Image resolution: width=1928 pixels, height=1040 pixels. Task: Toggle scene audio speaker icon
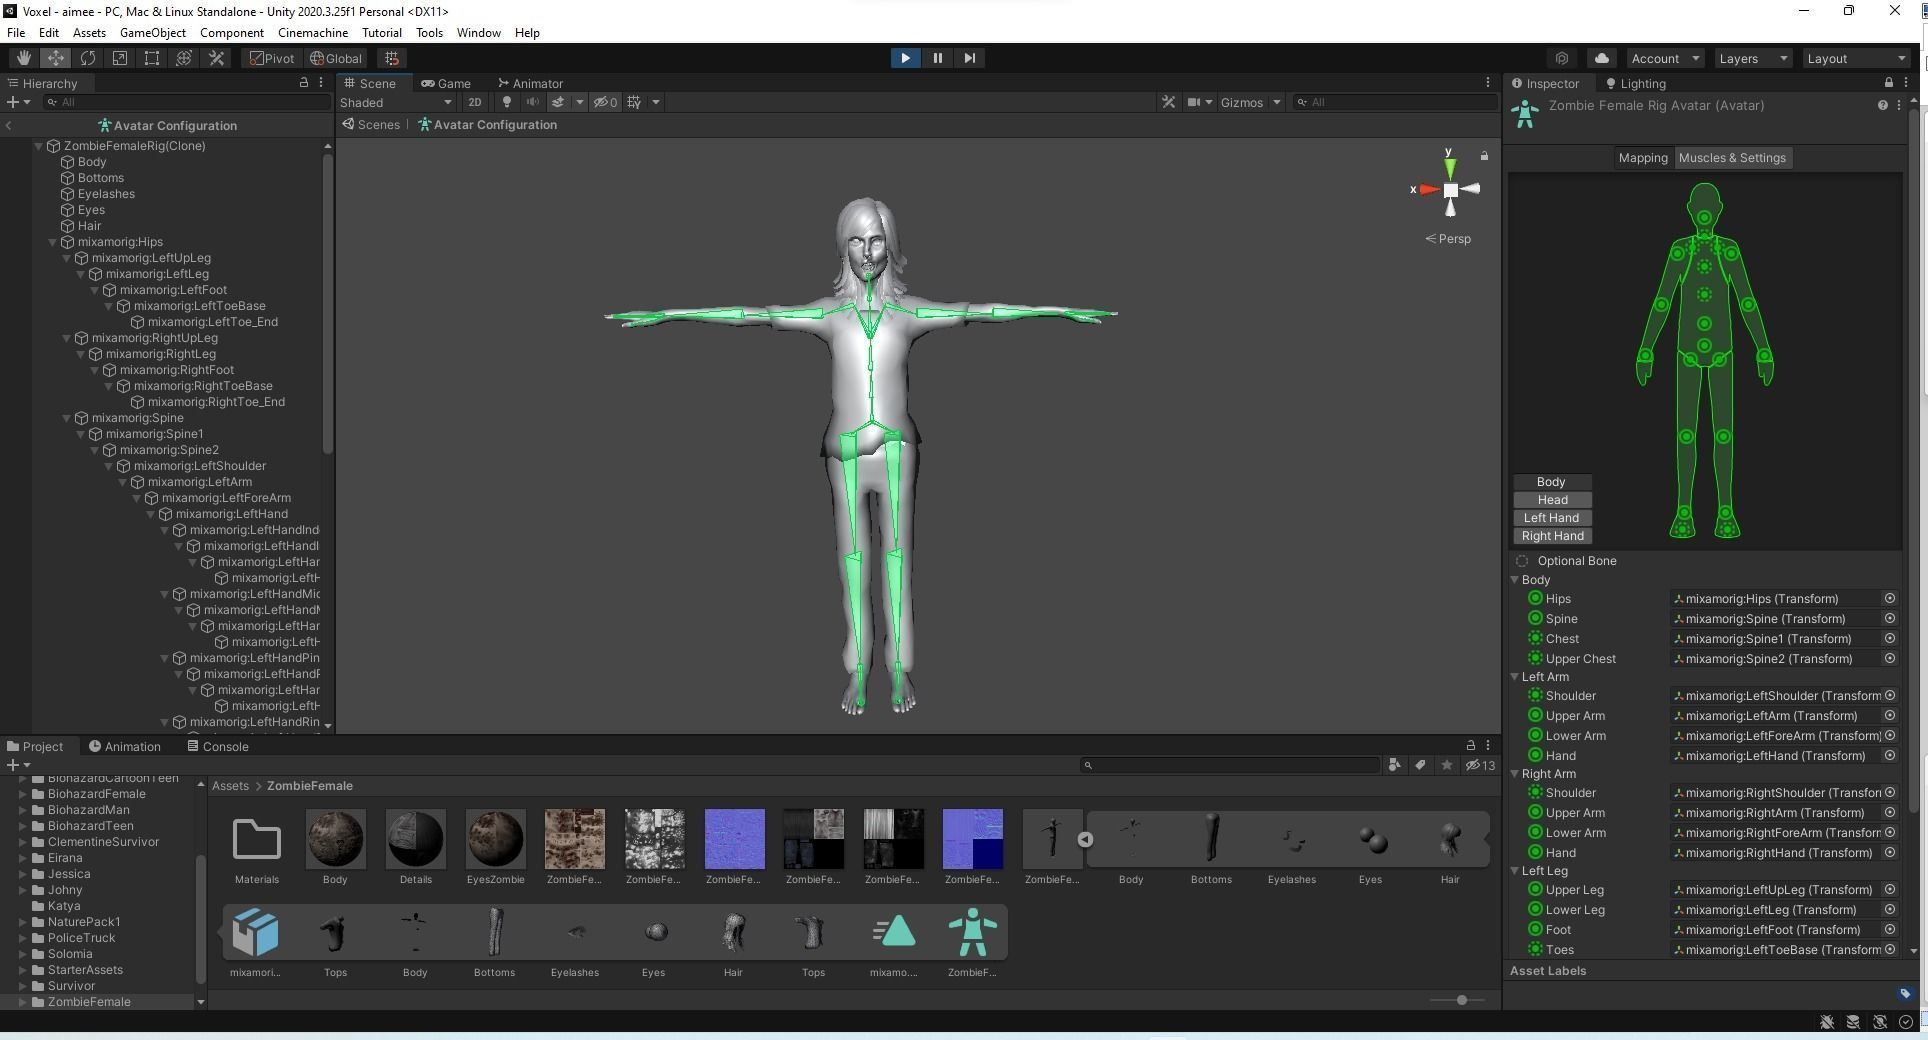pyautogui.click(x=532, y=102)
